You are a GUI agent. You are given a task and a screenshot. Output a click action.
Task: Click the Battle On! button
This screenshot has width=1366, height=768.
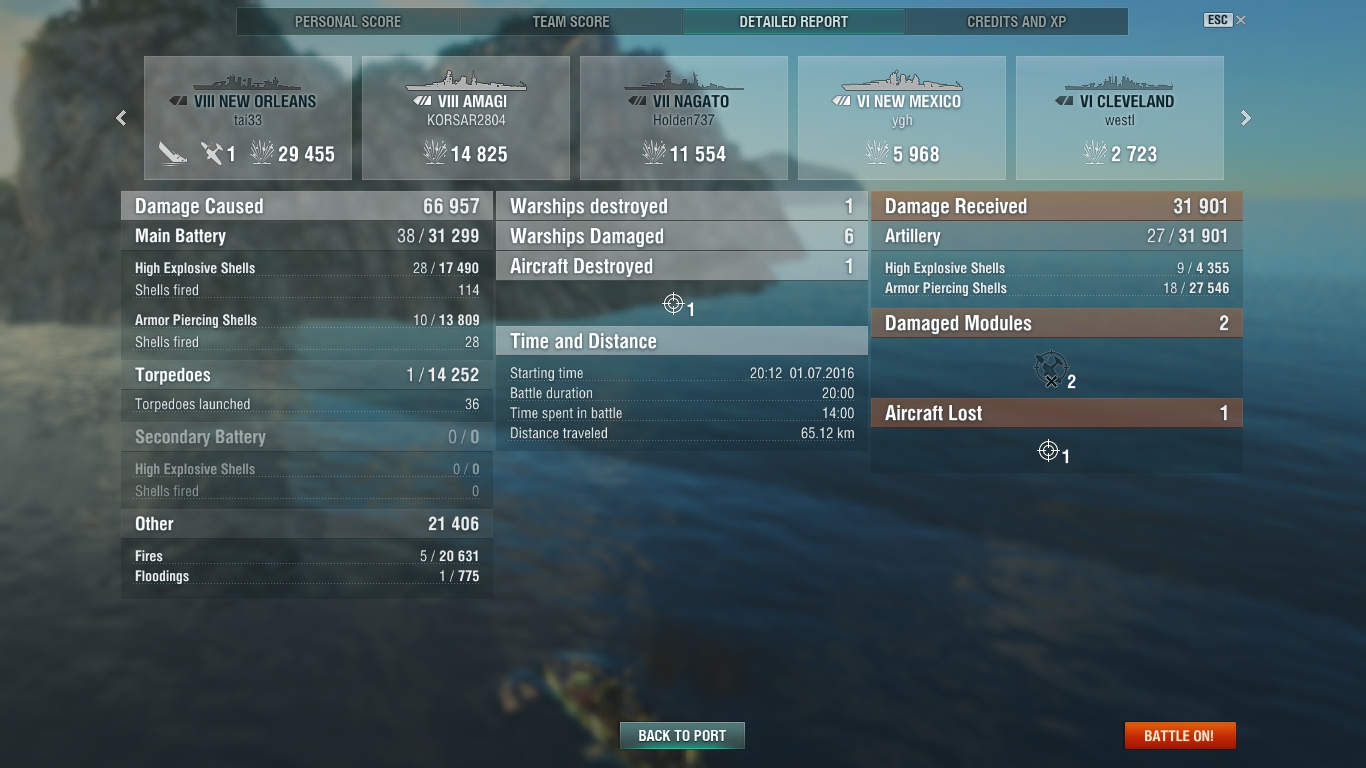(x=1180, y=735)
